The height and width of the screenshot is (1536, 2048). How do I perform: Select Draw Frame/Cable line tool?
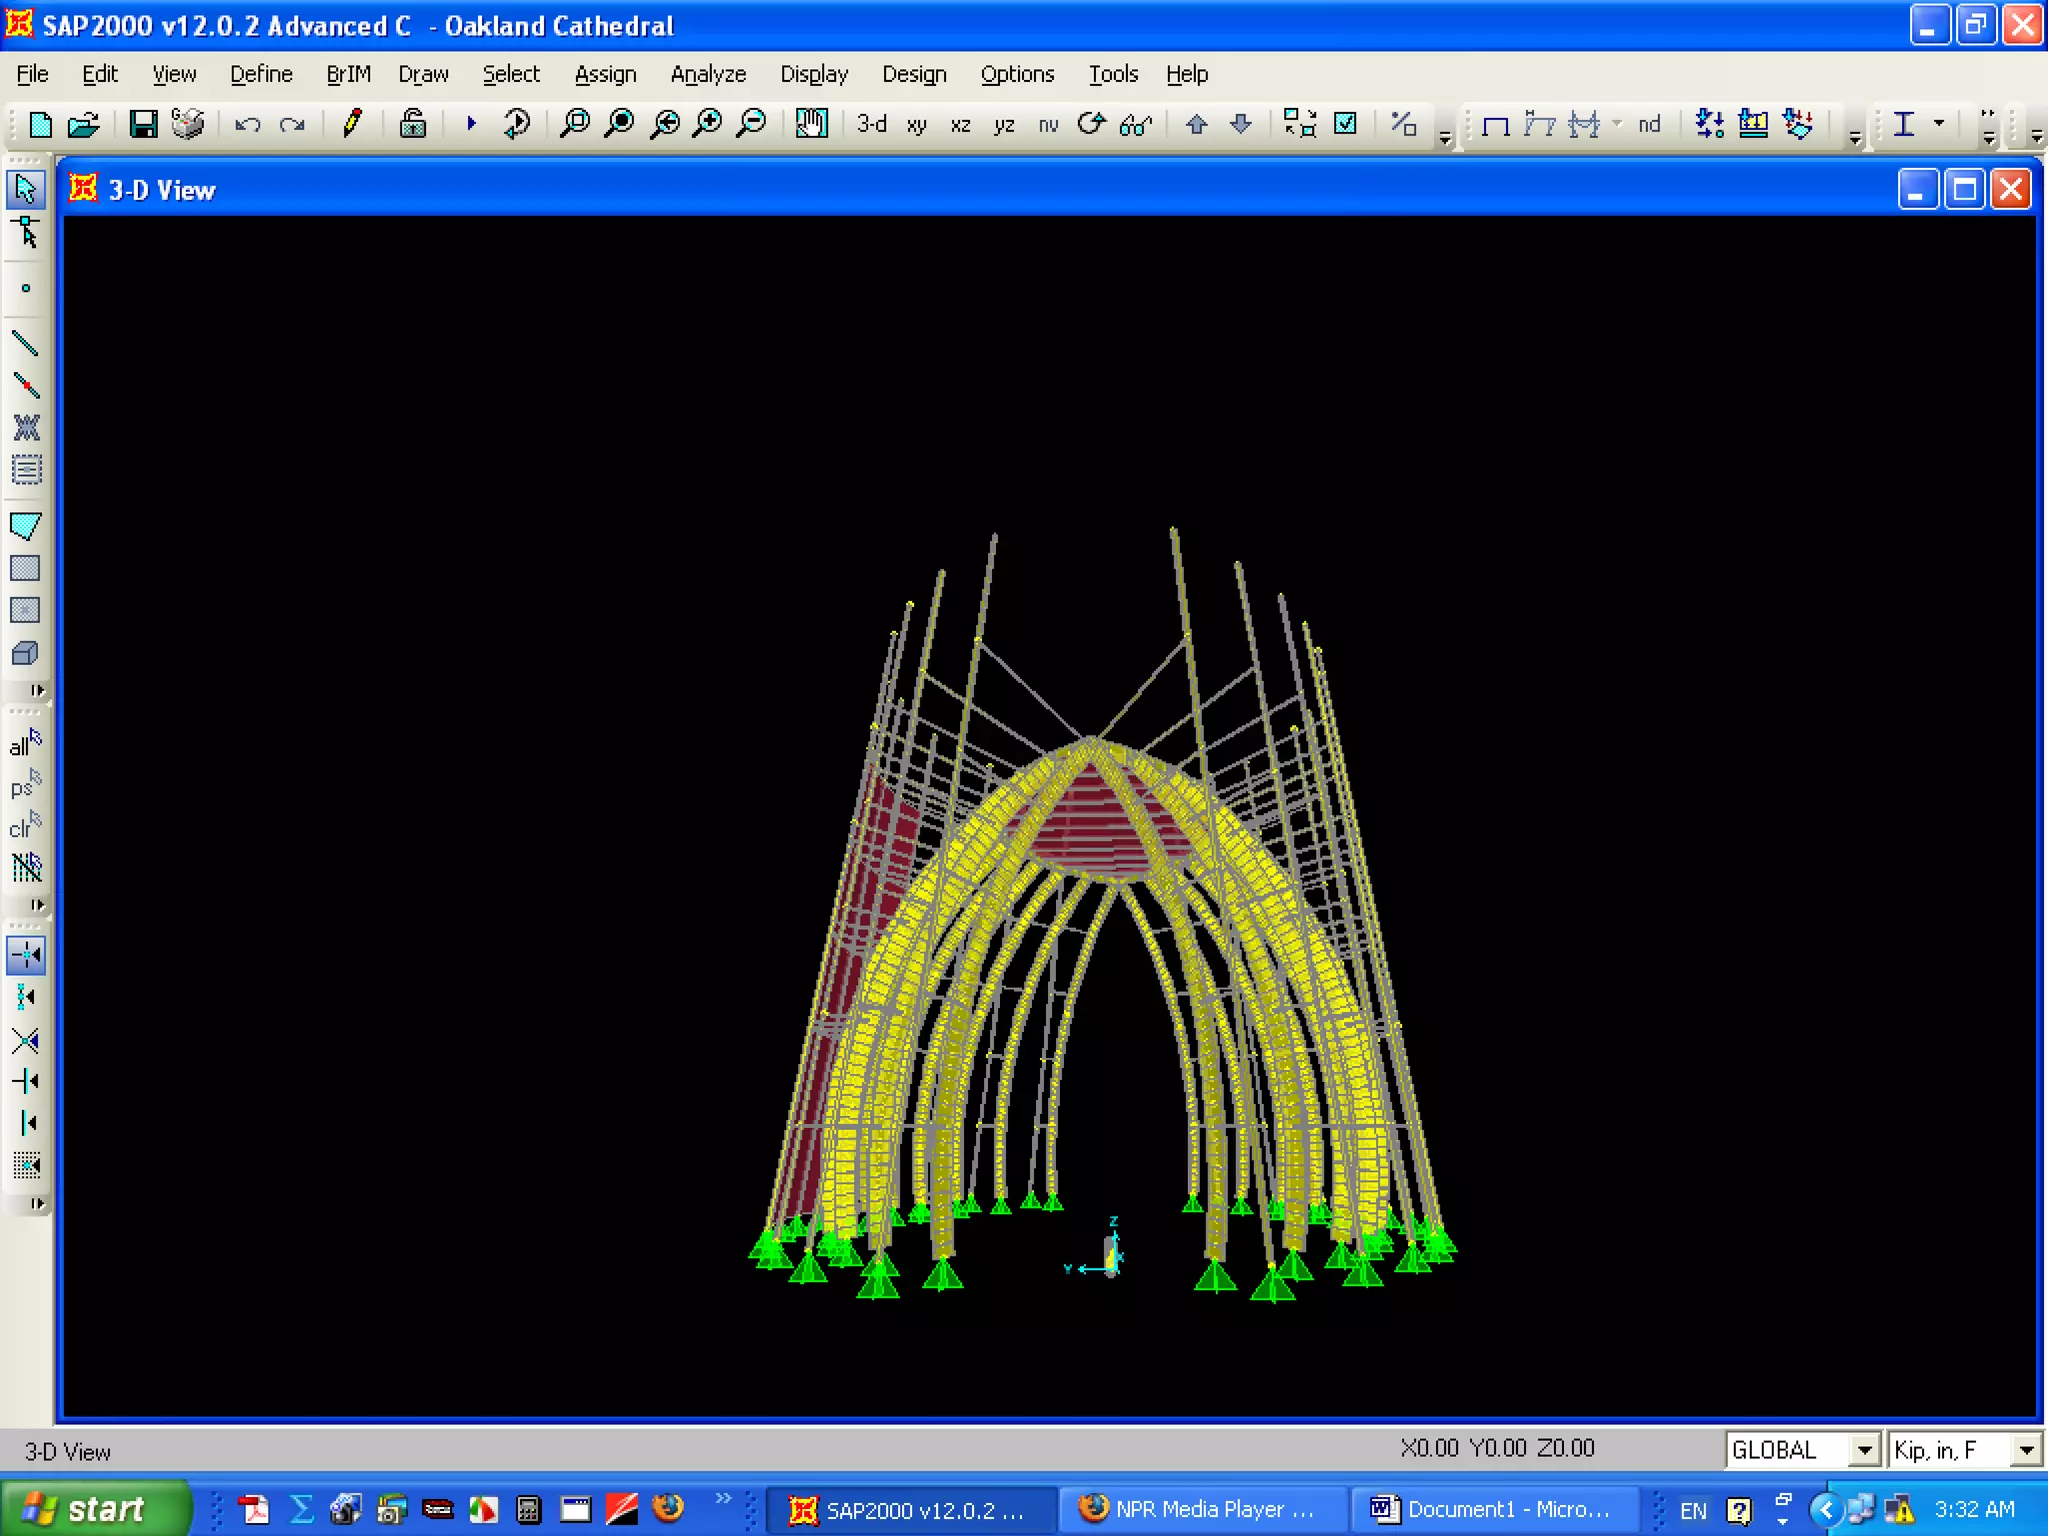[26, 344]
